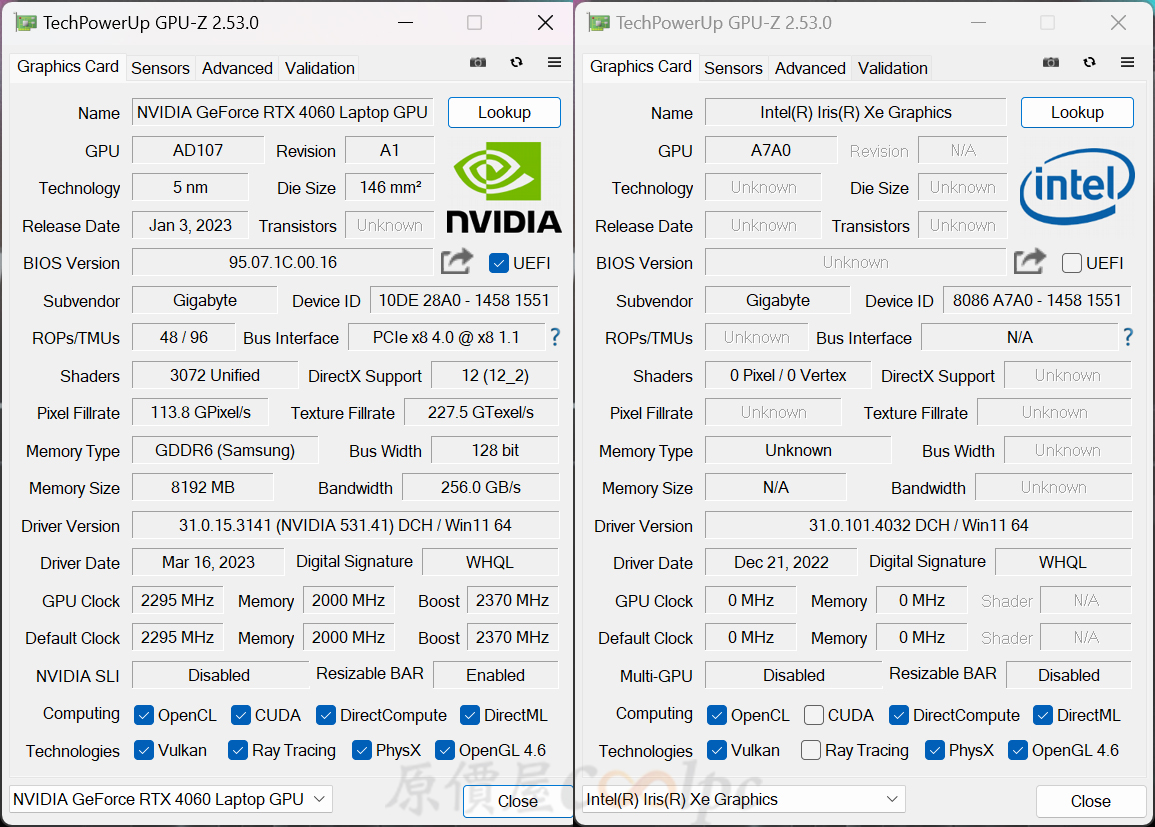Toggle PhysX checkbox in NVIDIA window
The image size is (1155, 827).
pyautogui.click(x=362, y=750)
